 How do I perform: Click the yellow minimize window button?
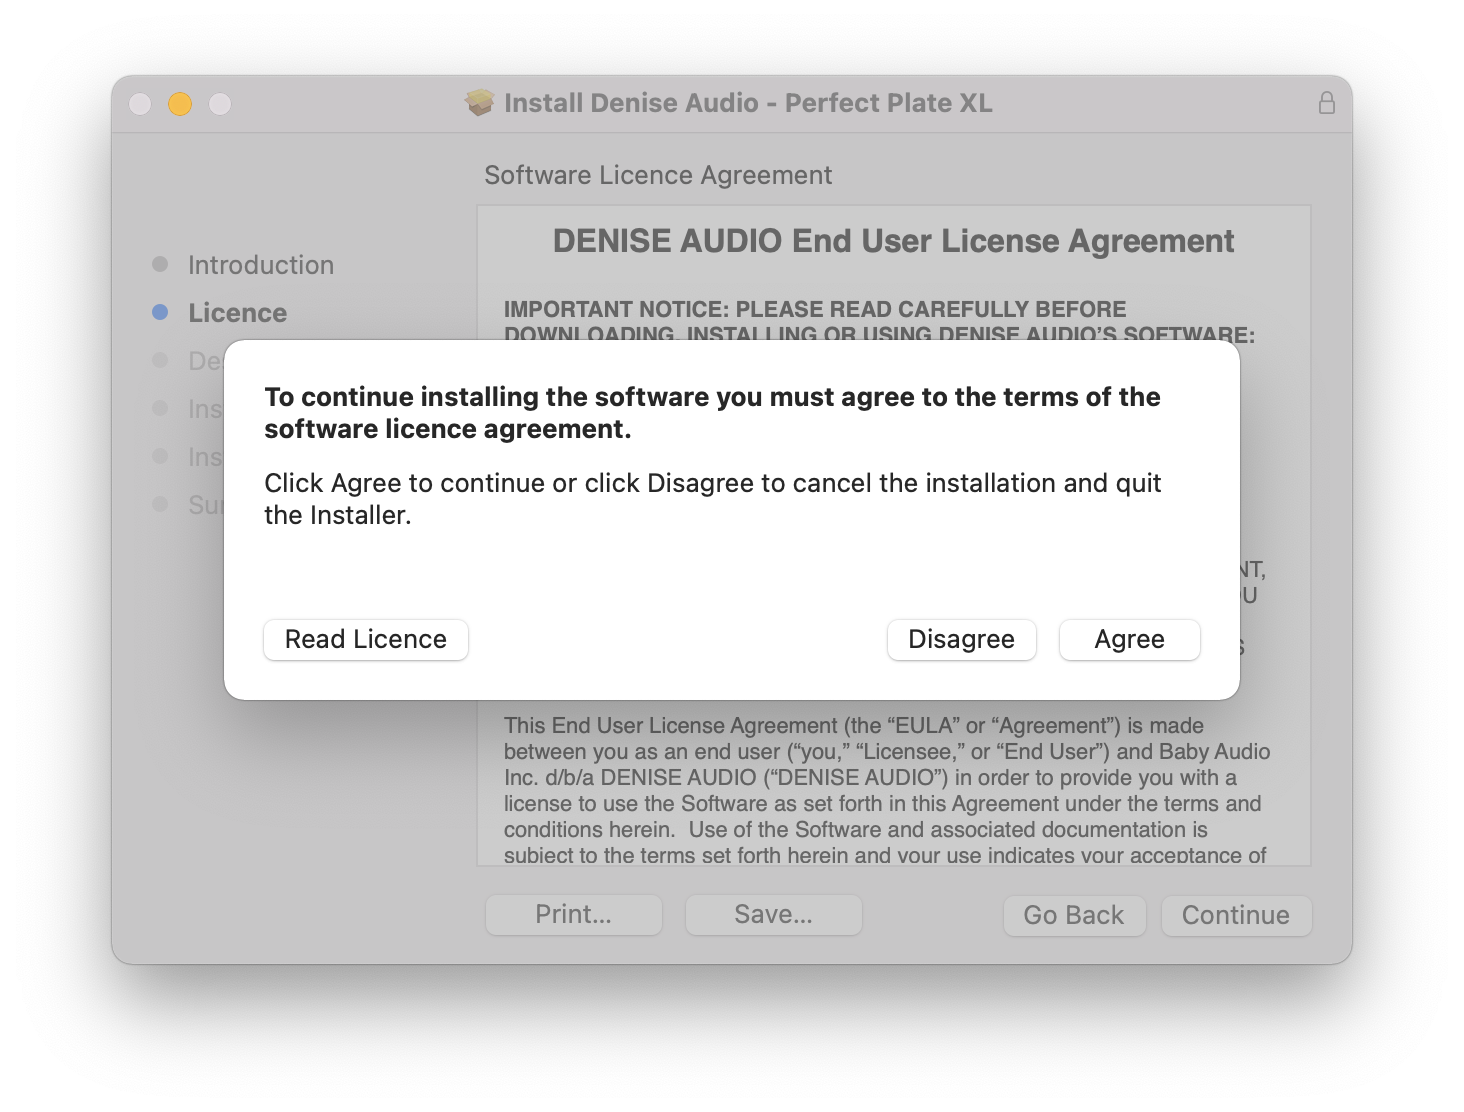click(180, 104)
